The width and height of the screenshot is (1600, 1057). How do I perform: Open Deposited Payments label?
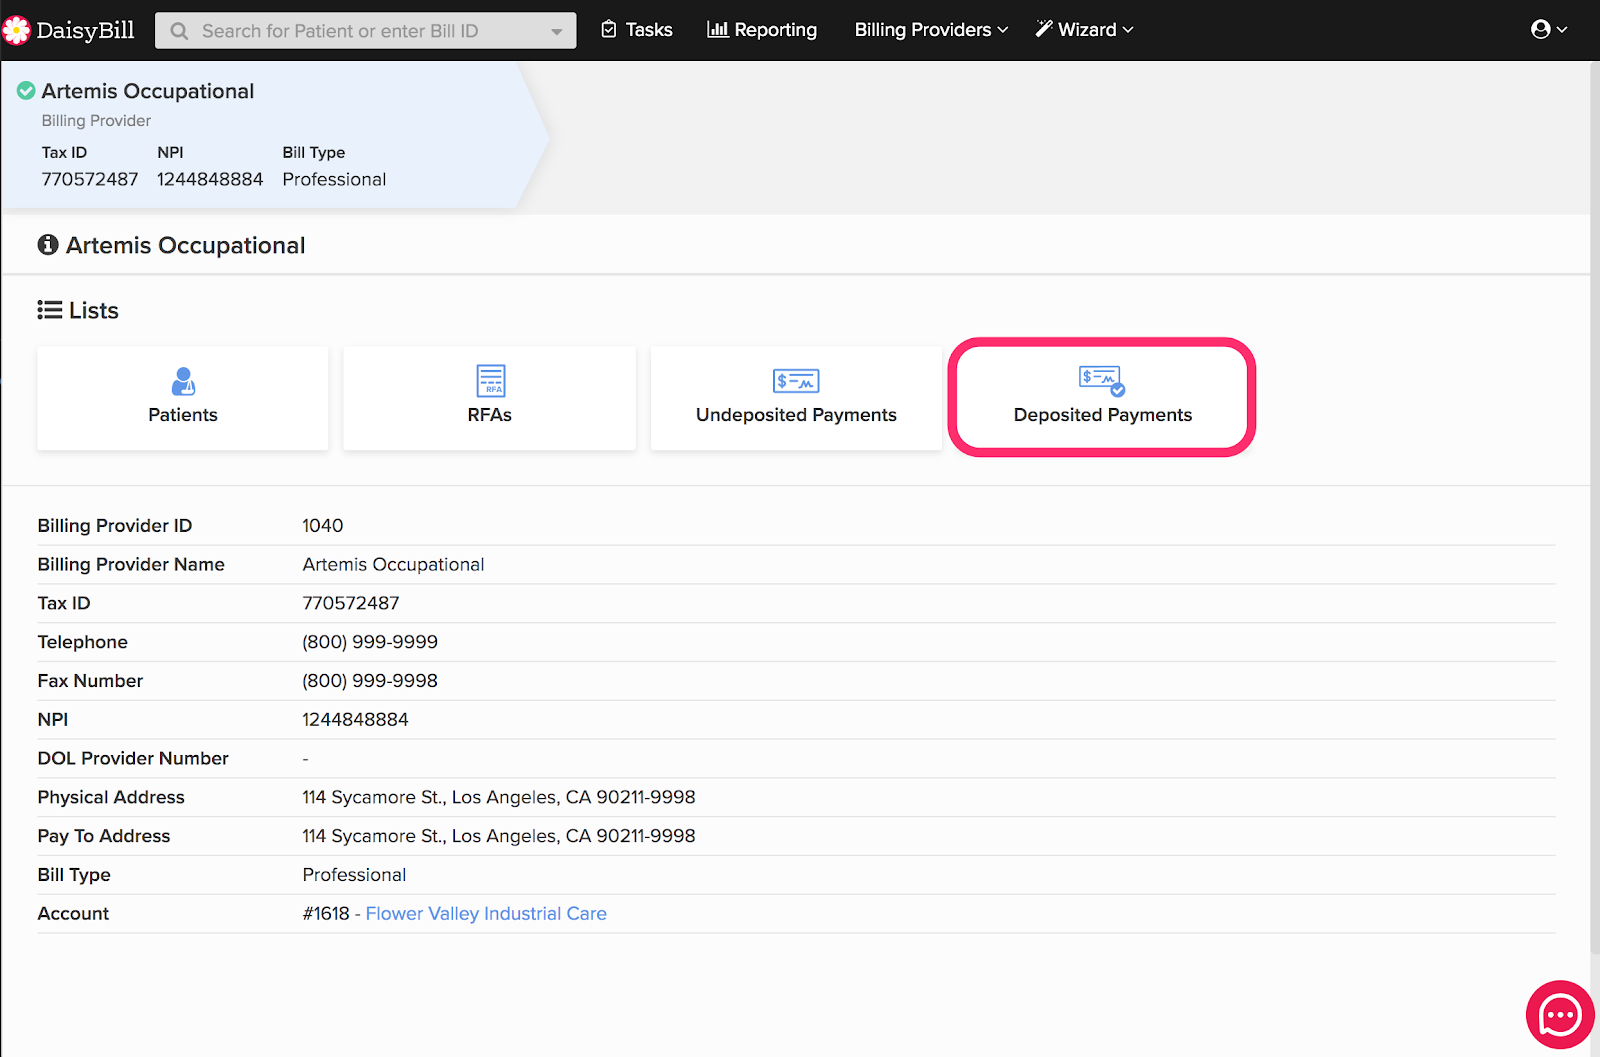tap(1103, 415)
